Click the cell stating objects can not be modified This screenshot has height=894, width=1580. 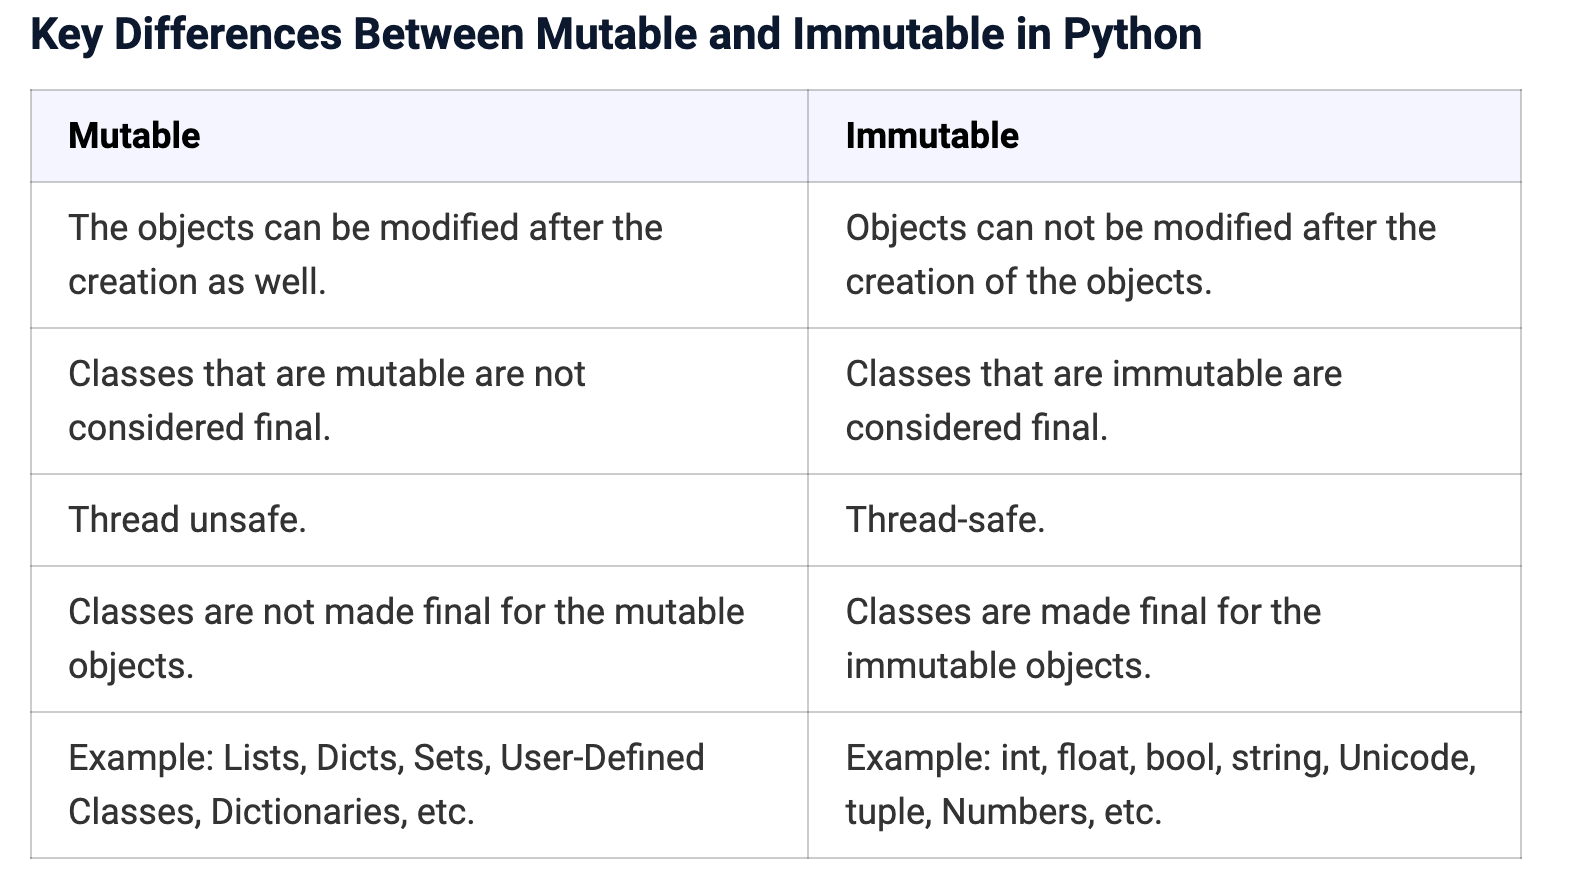click(1164, 255)
